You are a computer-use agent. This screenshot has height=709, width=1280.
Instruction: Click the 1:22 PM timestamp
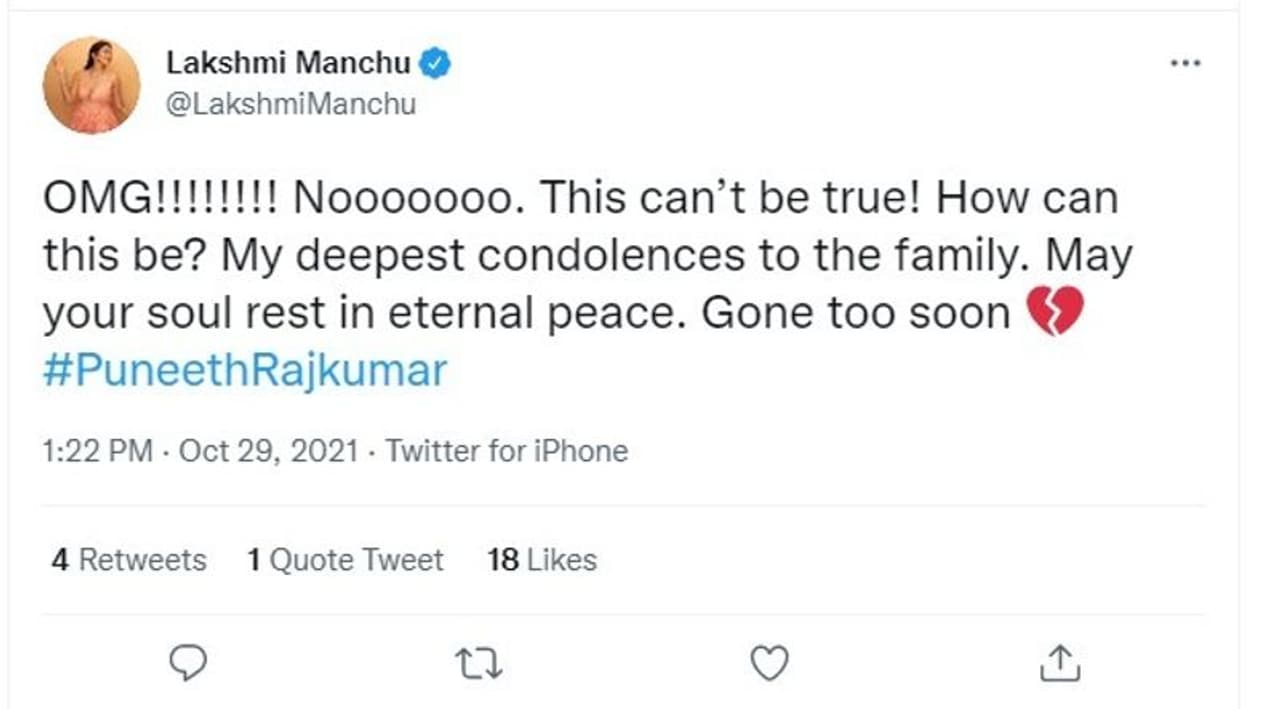[98, 451]
